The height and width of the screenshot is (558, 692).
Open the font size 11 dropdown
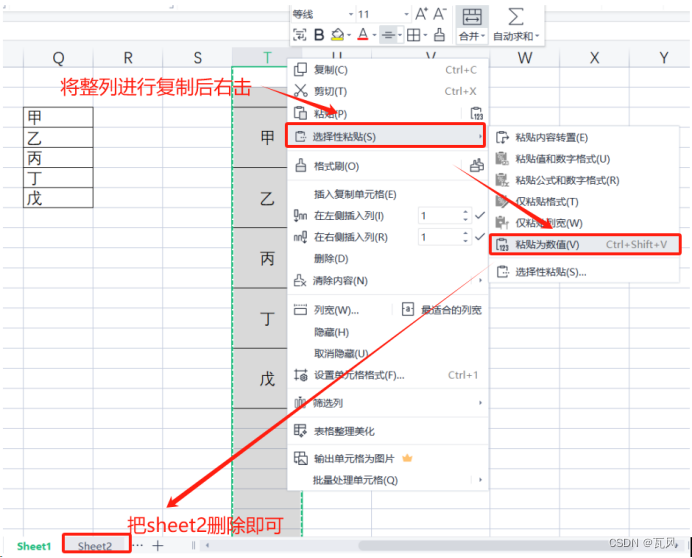pyautogui.click(x=406, y=15)
